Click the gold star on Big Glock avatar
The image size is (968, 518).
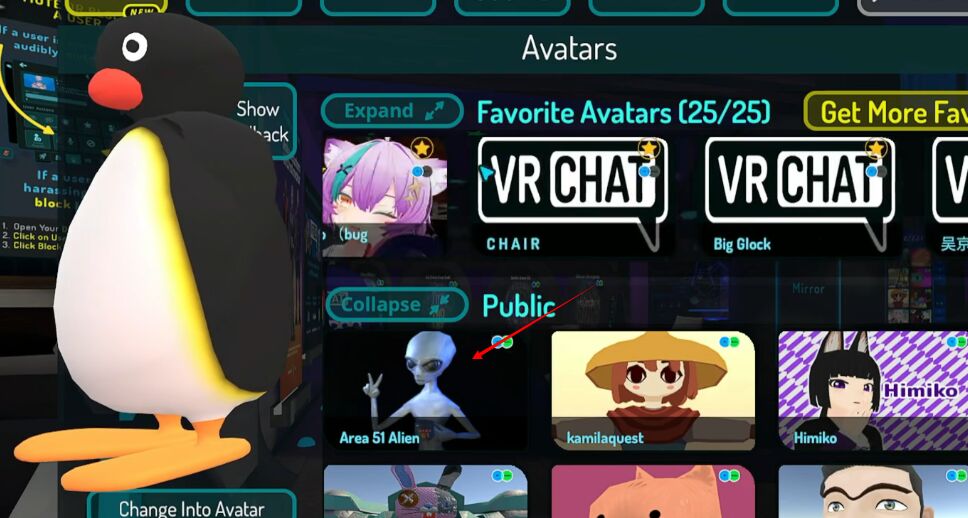click(876, 148)
